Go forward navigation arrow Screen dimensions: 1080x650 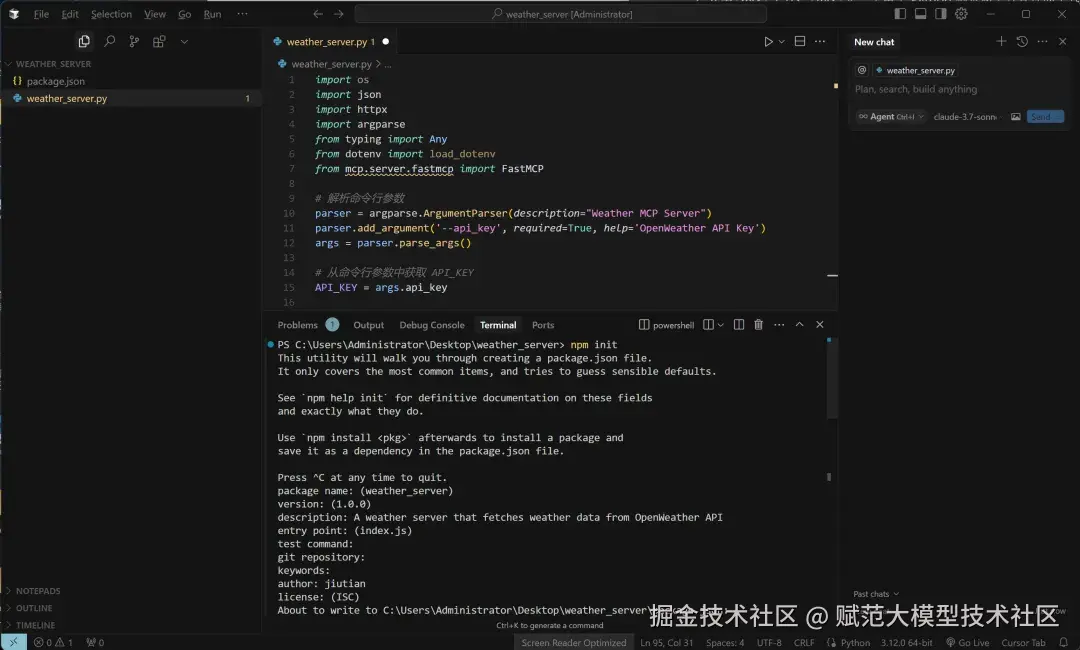click(x=338, y=14)
